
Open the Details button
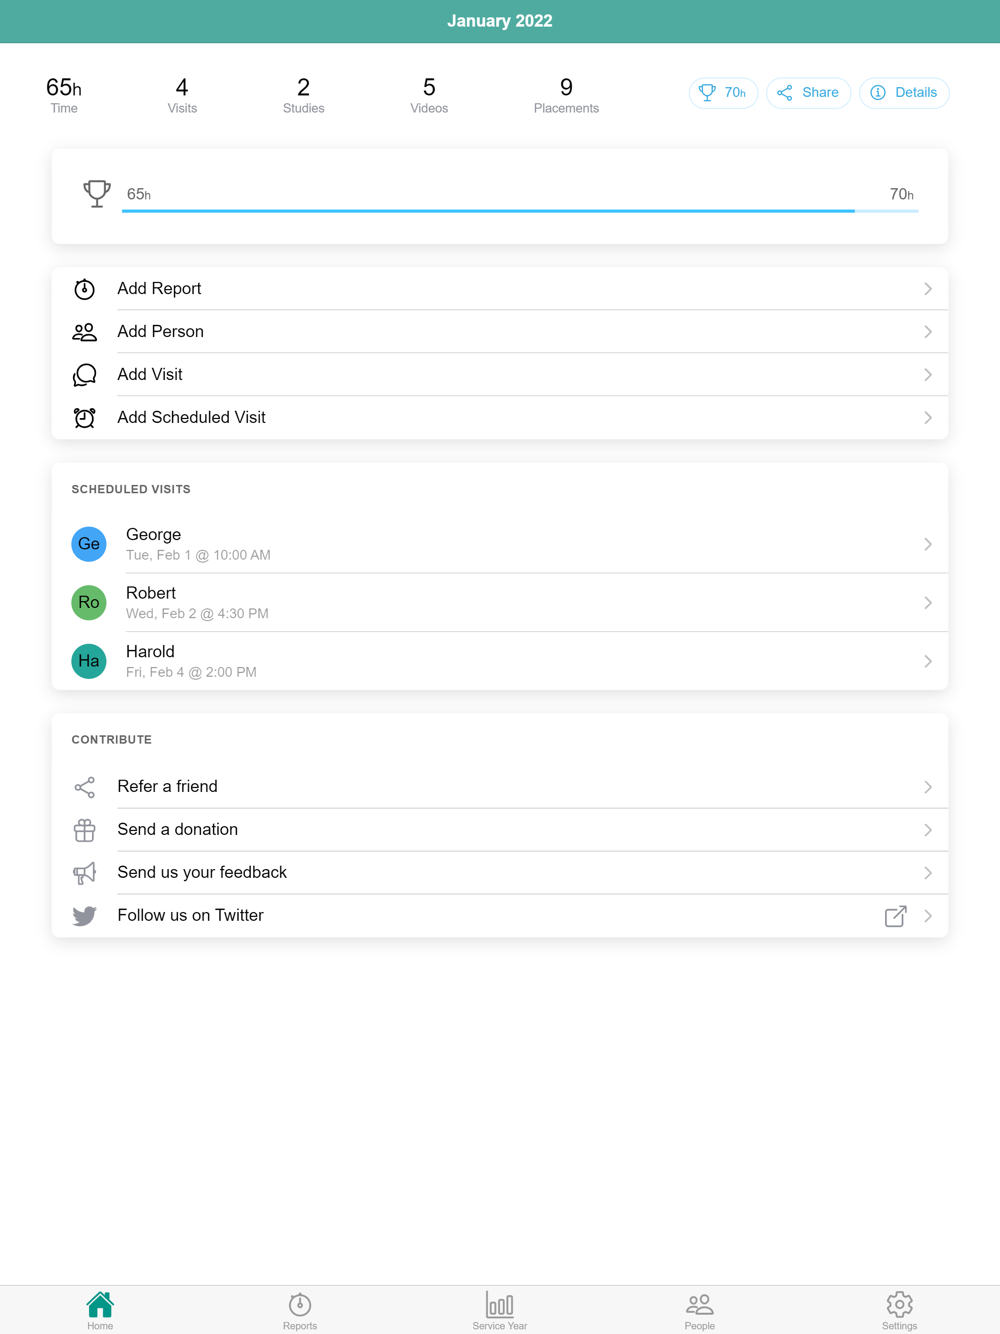point(904,93)
